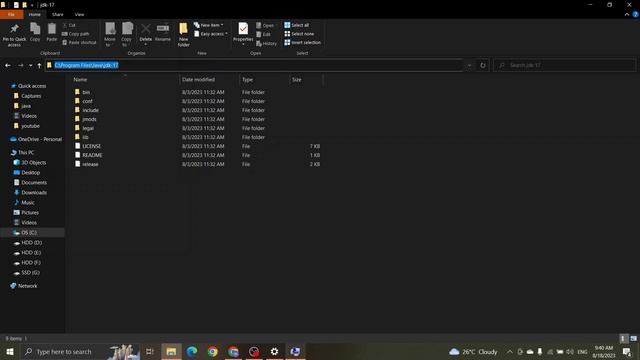Go forward with the Forward arrow
Screen dimensions: 640x360
click(x=20, y=65)
